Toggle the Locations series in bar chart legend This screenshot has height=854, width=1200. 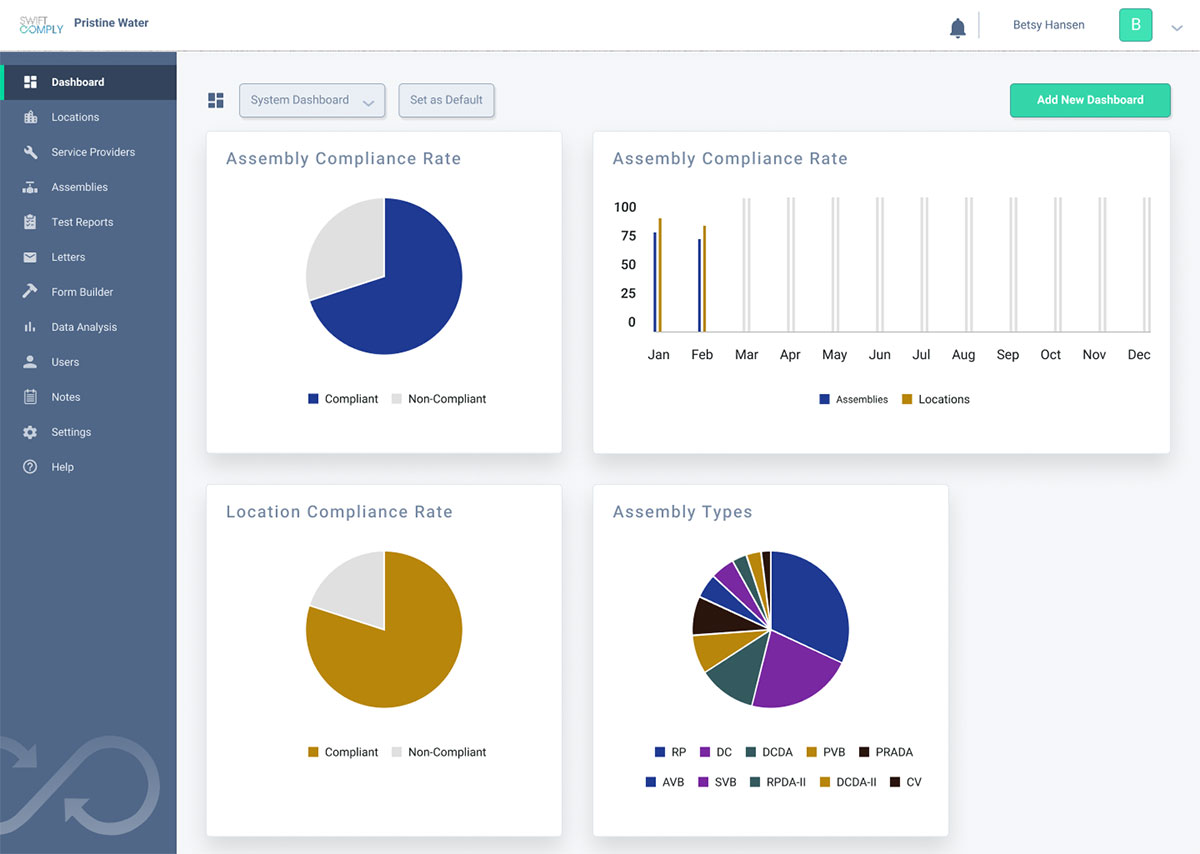[x=935, y=399]
